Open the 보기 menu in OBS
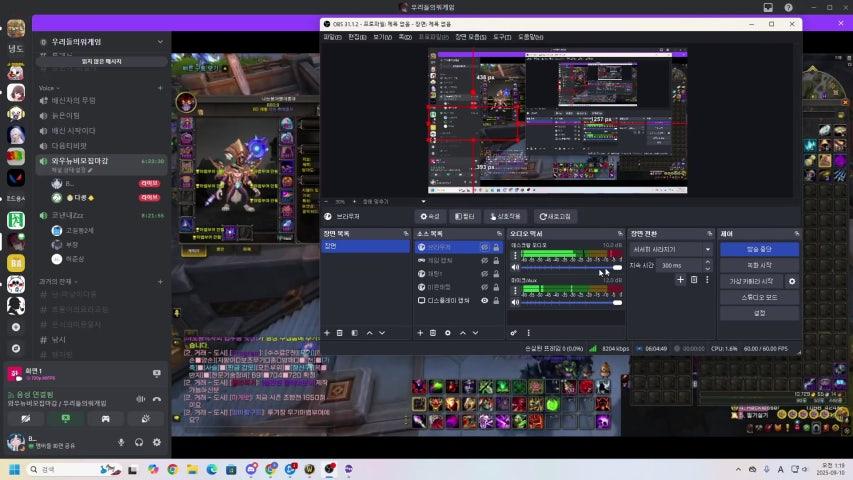 tap(382, 37)
